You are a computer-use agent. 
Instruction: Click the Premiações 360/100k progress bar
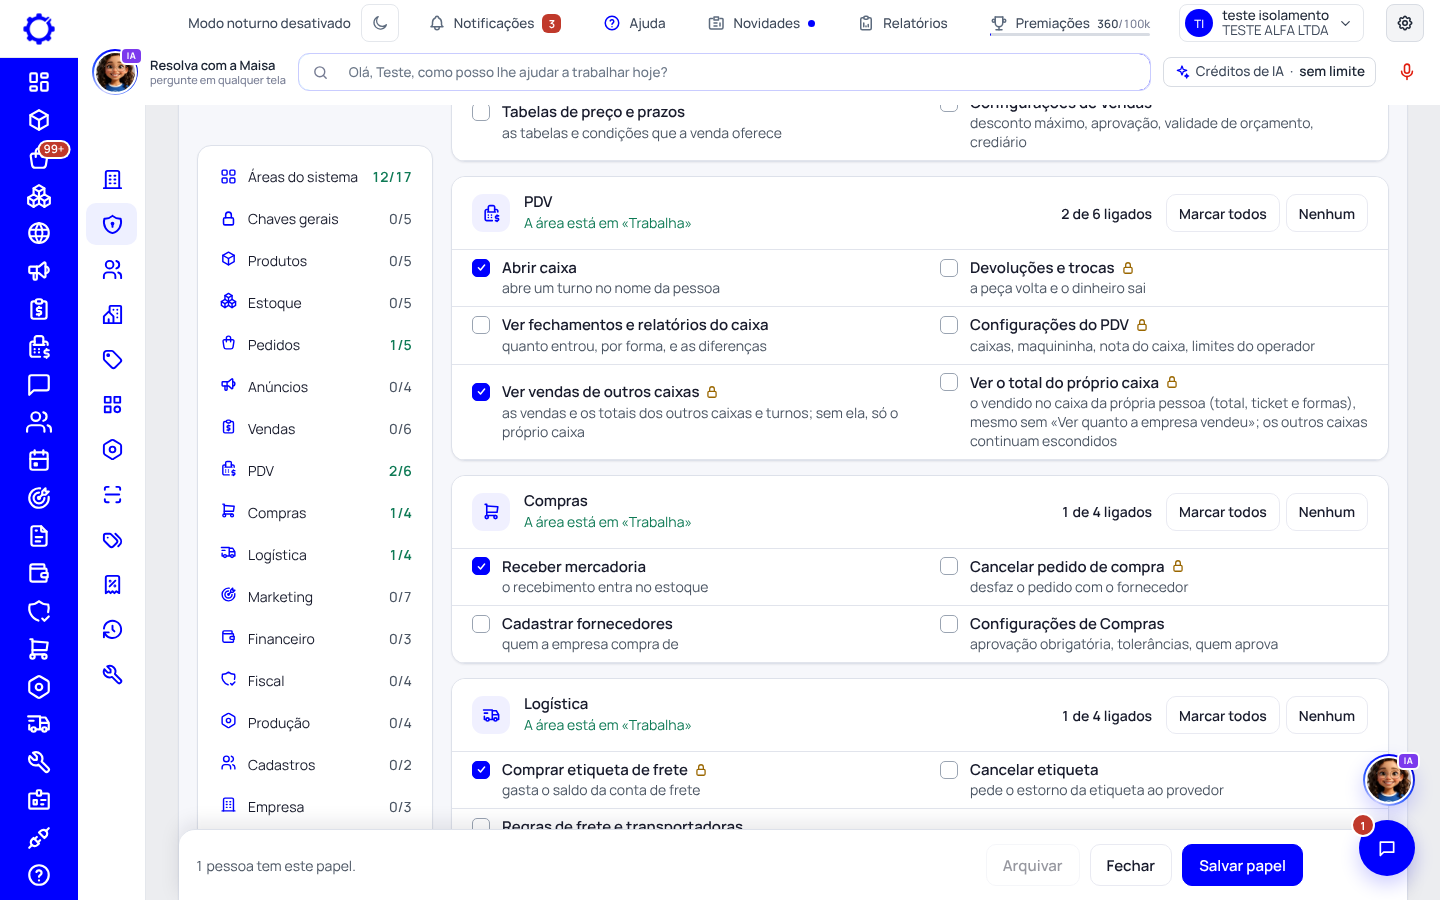[x=1070, y=24]
